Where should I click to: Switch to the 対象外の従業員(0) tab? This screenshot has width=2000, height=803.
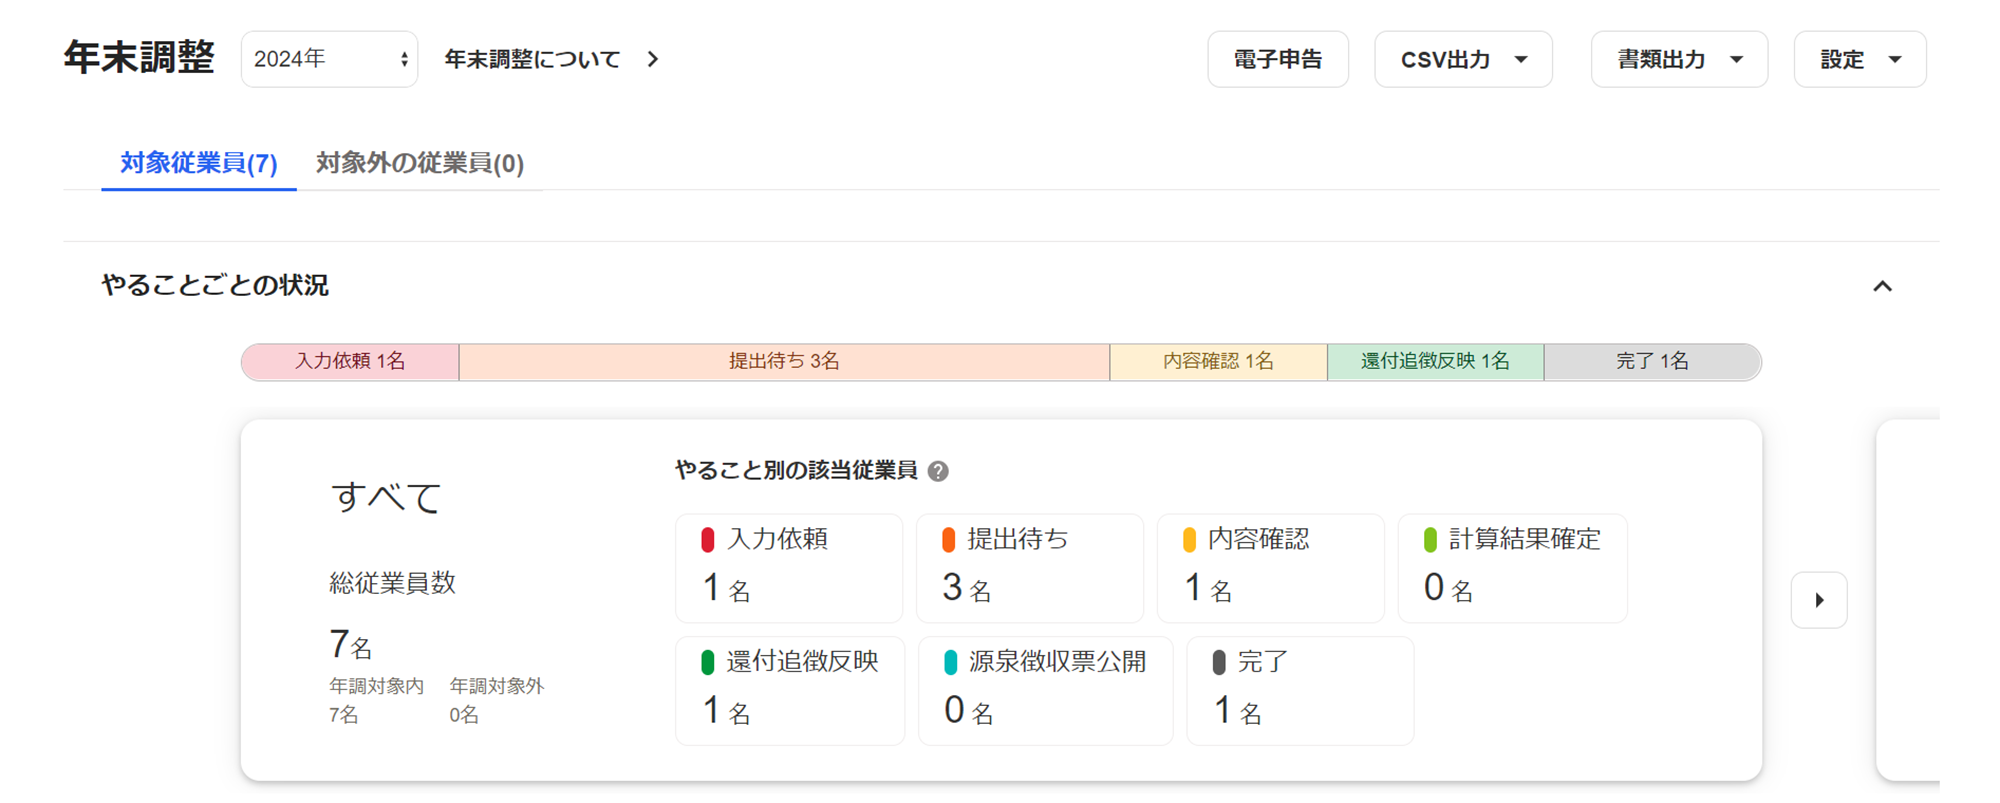[419, 163]
